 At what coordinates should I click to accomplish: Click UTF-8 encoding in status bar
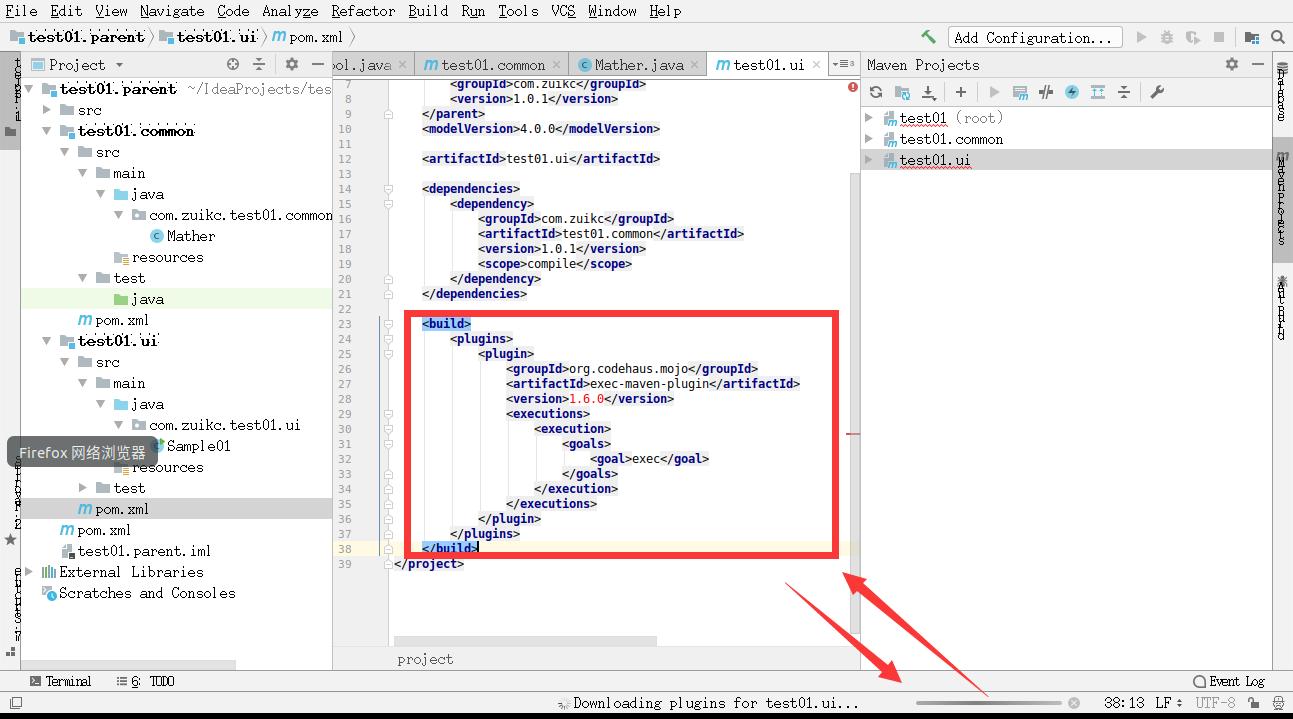click(x=1216, y=703)
